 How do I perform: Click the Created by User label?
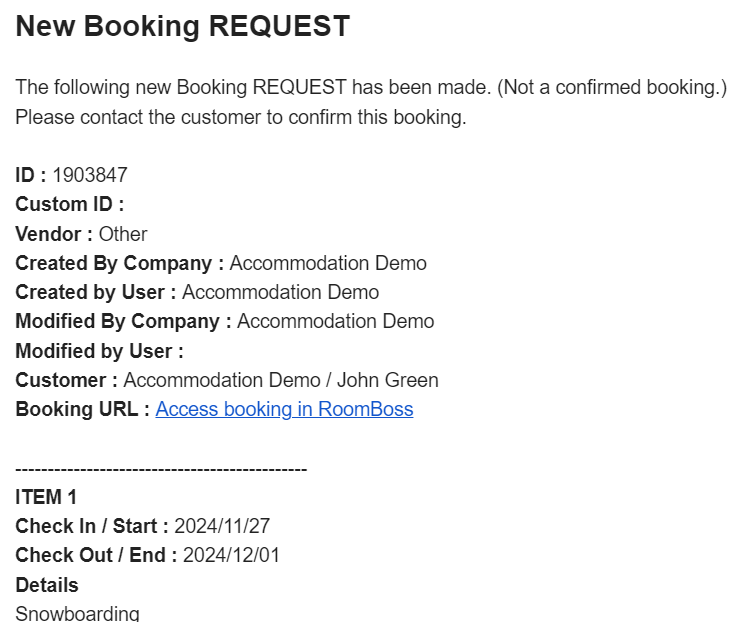point(95,292)
